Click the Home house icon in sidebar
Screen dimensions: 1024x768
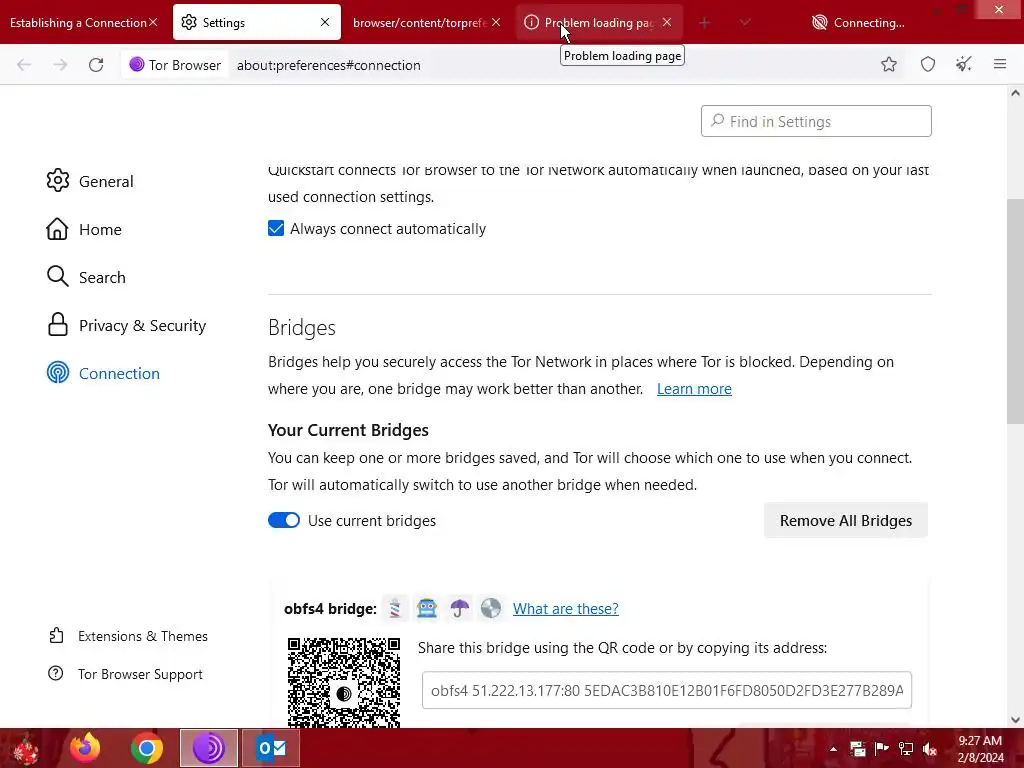[57, 229]
